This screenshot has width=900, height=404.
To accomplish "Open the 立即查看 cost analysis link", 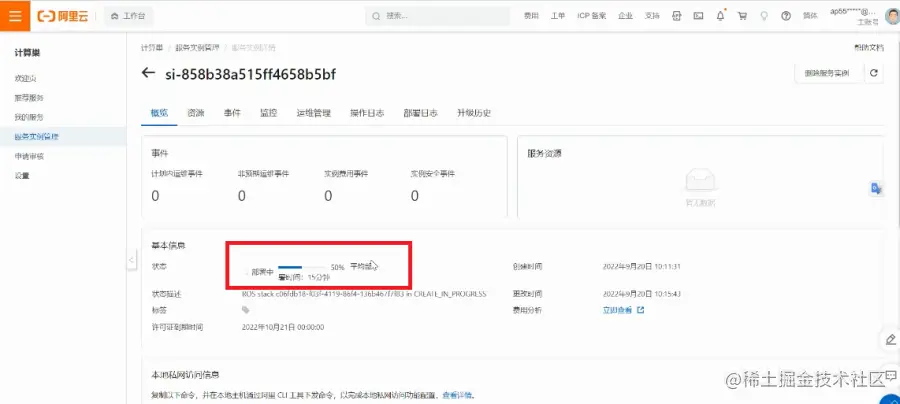I will (x=617, y=310).
